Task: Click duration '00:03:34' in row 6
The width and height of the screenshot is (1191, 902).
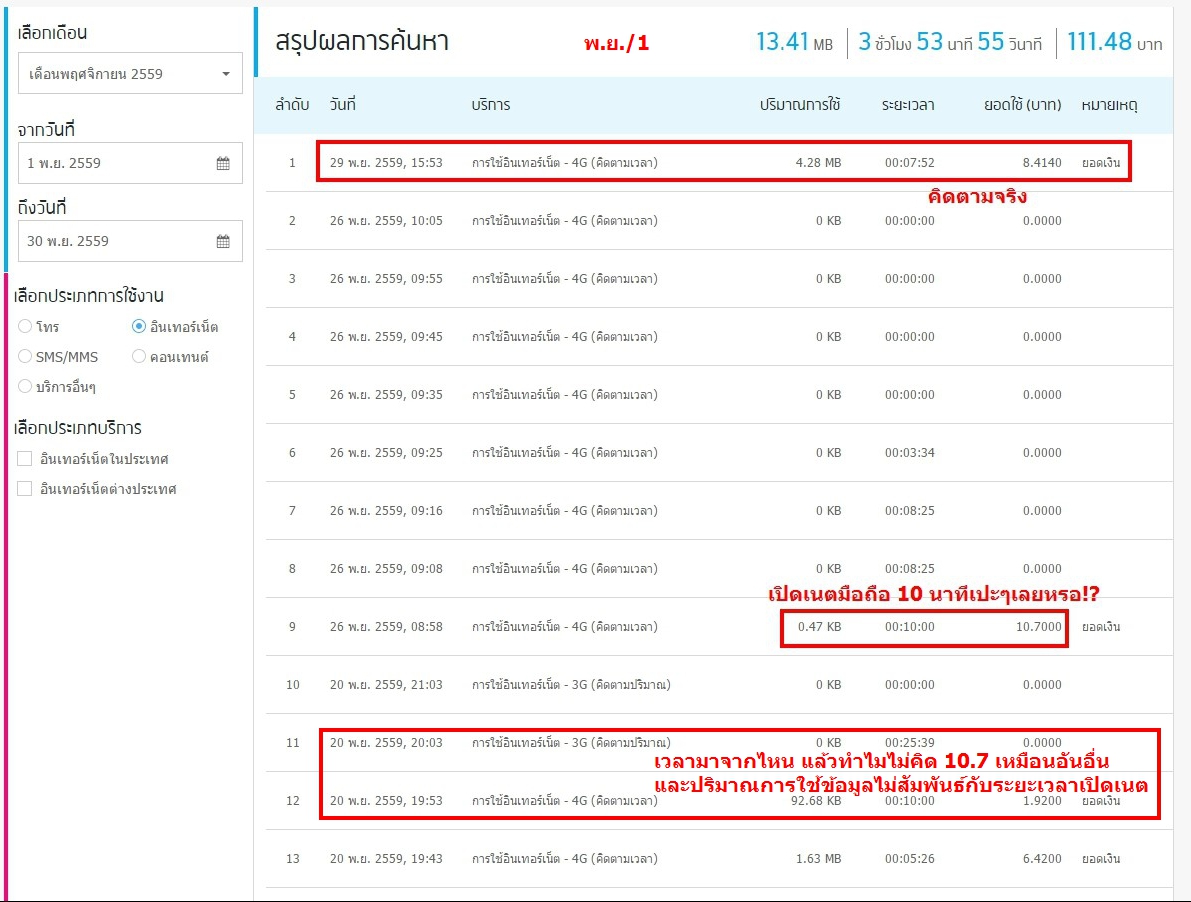Action: point(909,453)
